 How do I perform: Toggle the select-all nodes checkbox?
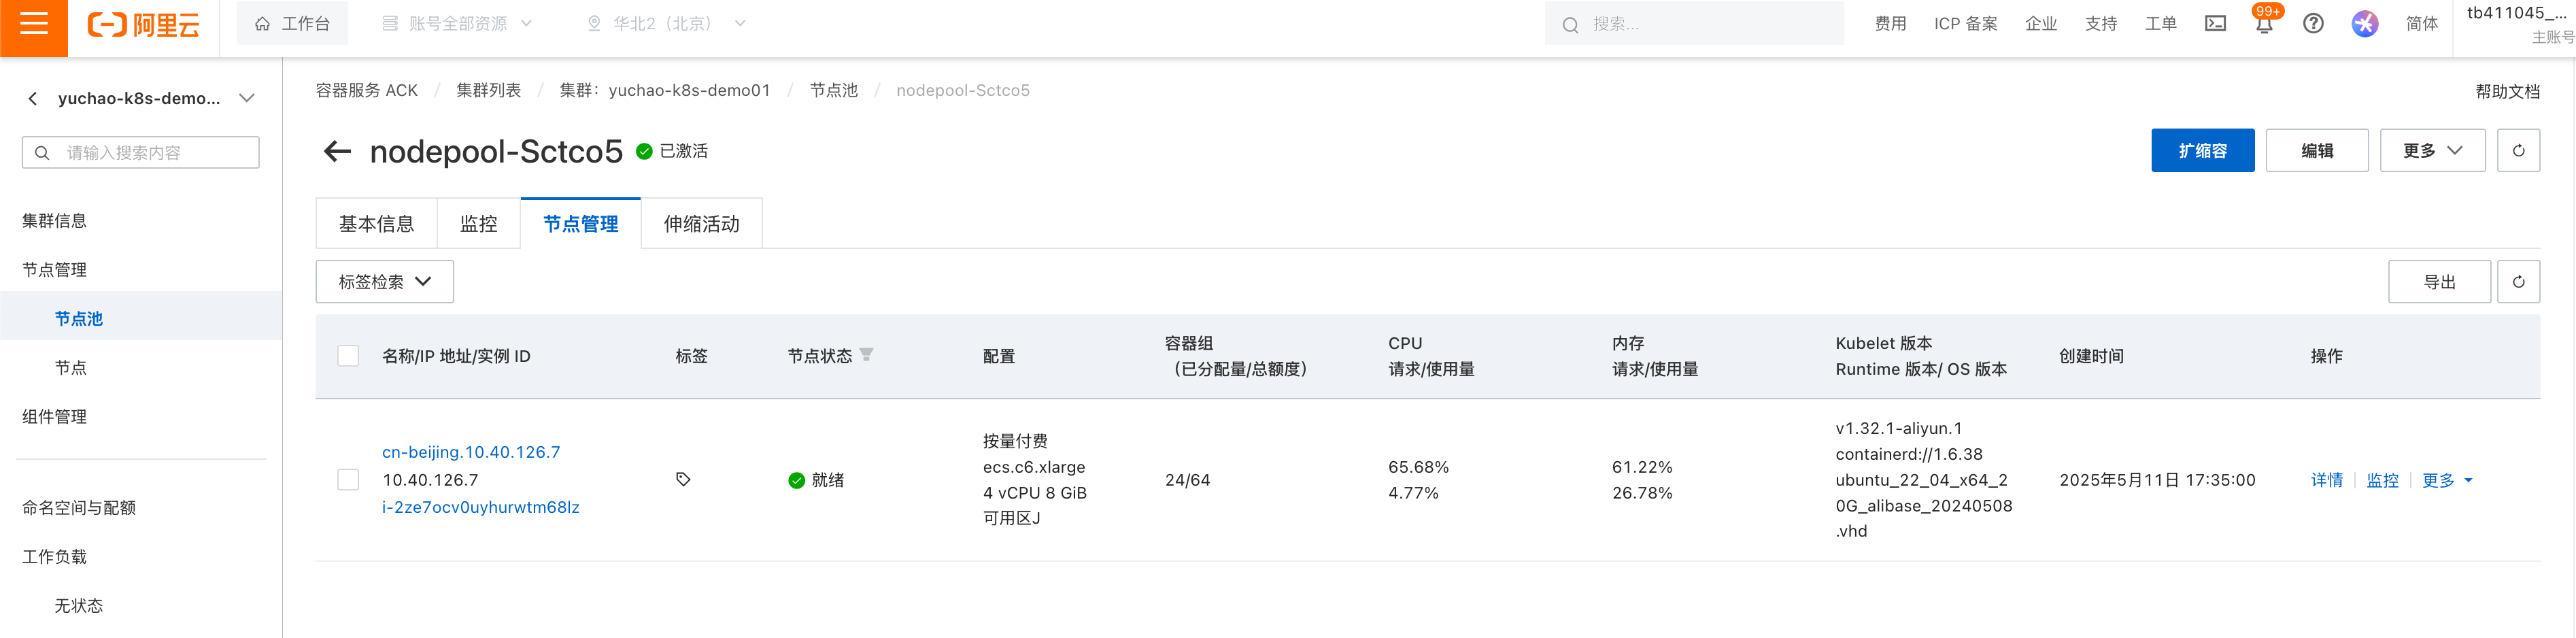348,356
